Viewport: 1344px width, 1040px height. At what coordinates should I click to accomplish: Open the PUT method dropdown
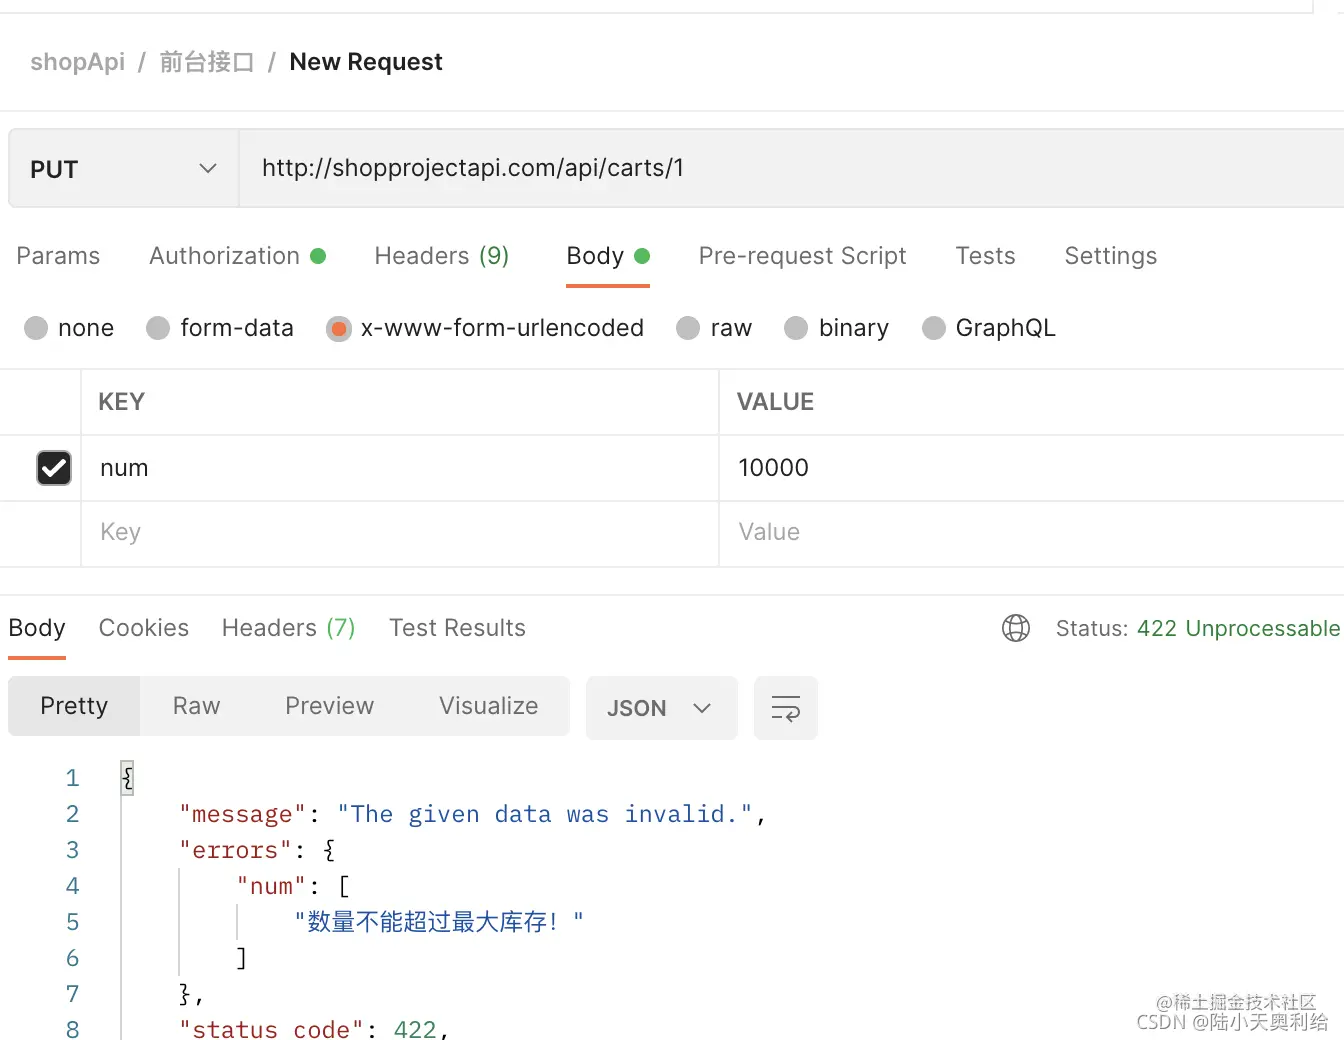pyautogui.click(x=124, y=169)
